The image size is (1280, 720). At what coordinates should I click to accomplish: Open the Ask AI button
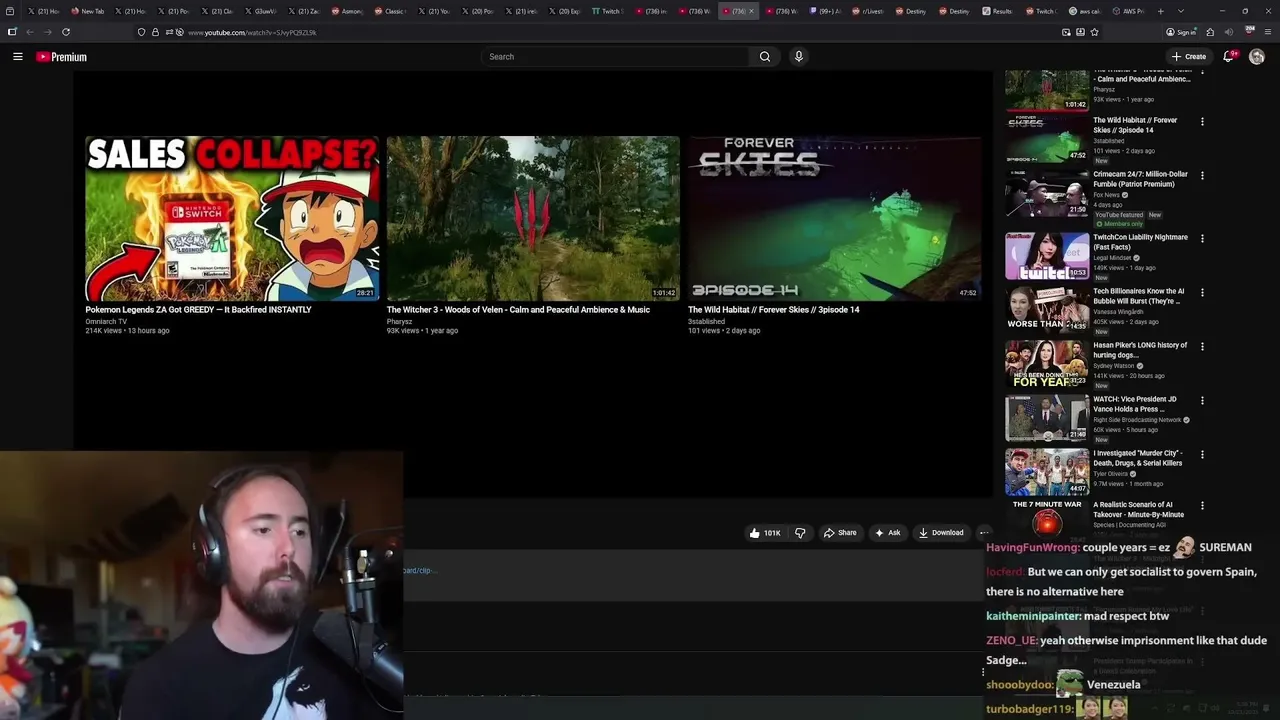(x=888, y=533)
